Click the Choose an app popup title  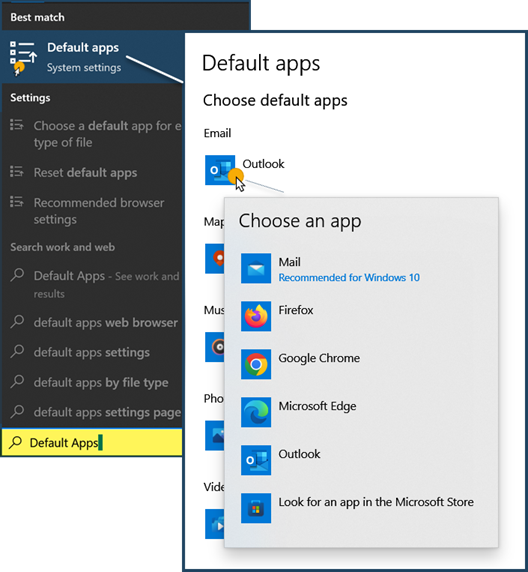(x=300, y=221)
